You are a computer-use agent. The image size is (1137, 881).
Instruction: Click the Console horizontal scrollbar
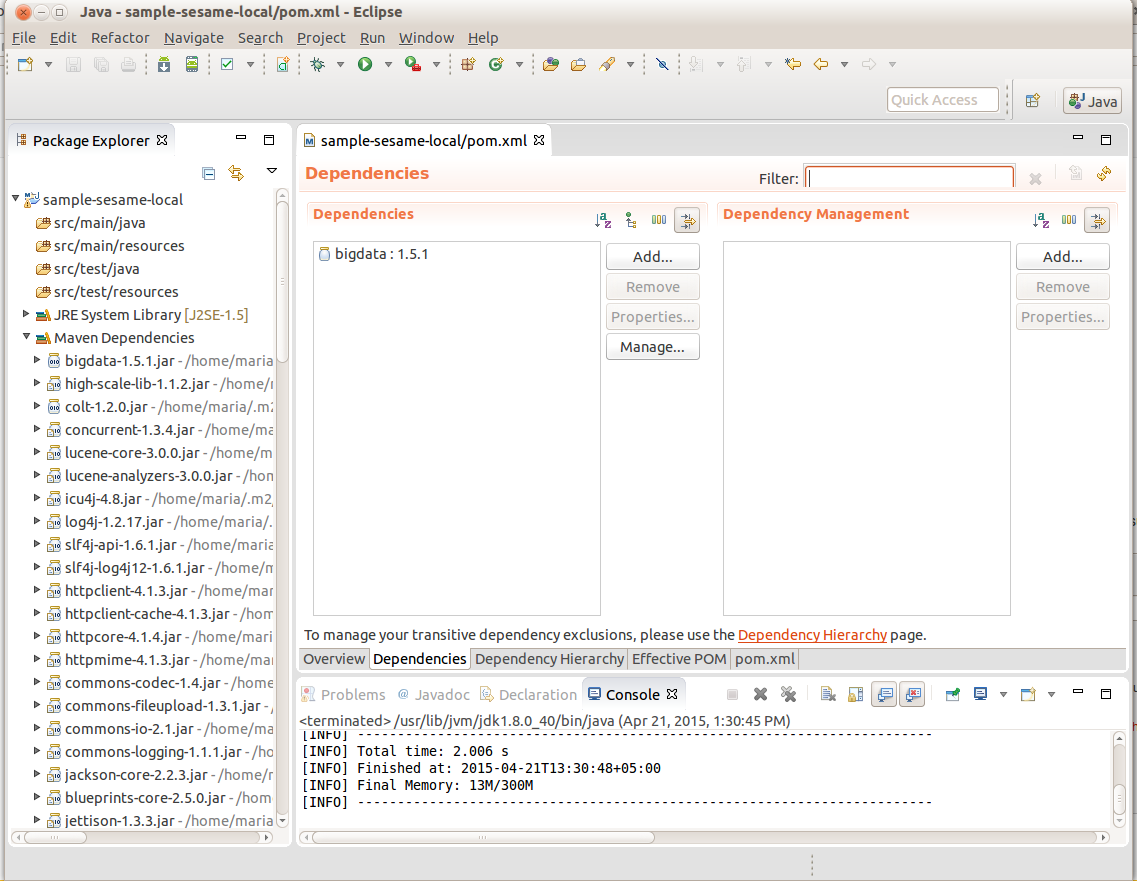pos(482,837)
